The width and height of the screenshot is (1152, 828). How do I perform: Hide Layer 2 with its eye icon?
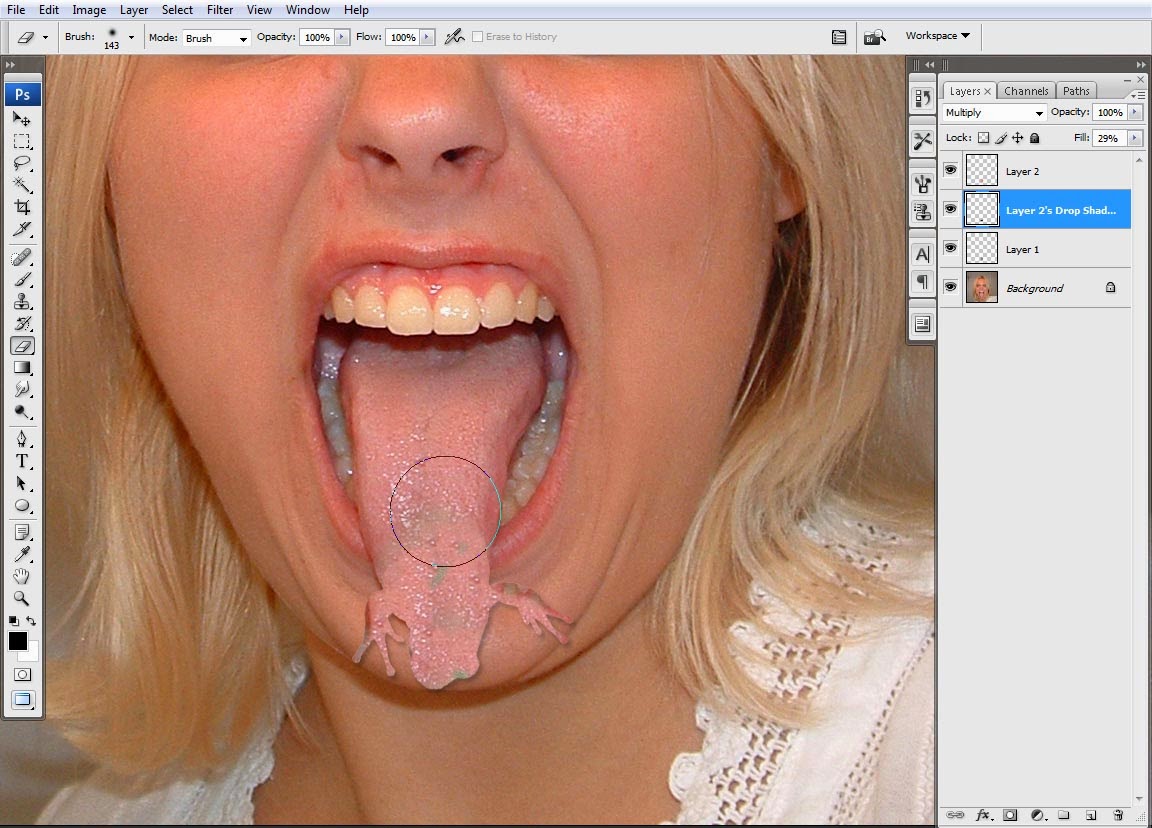click(950, 170)
